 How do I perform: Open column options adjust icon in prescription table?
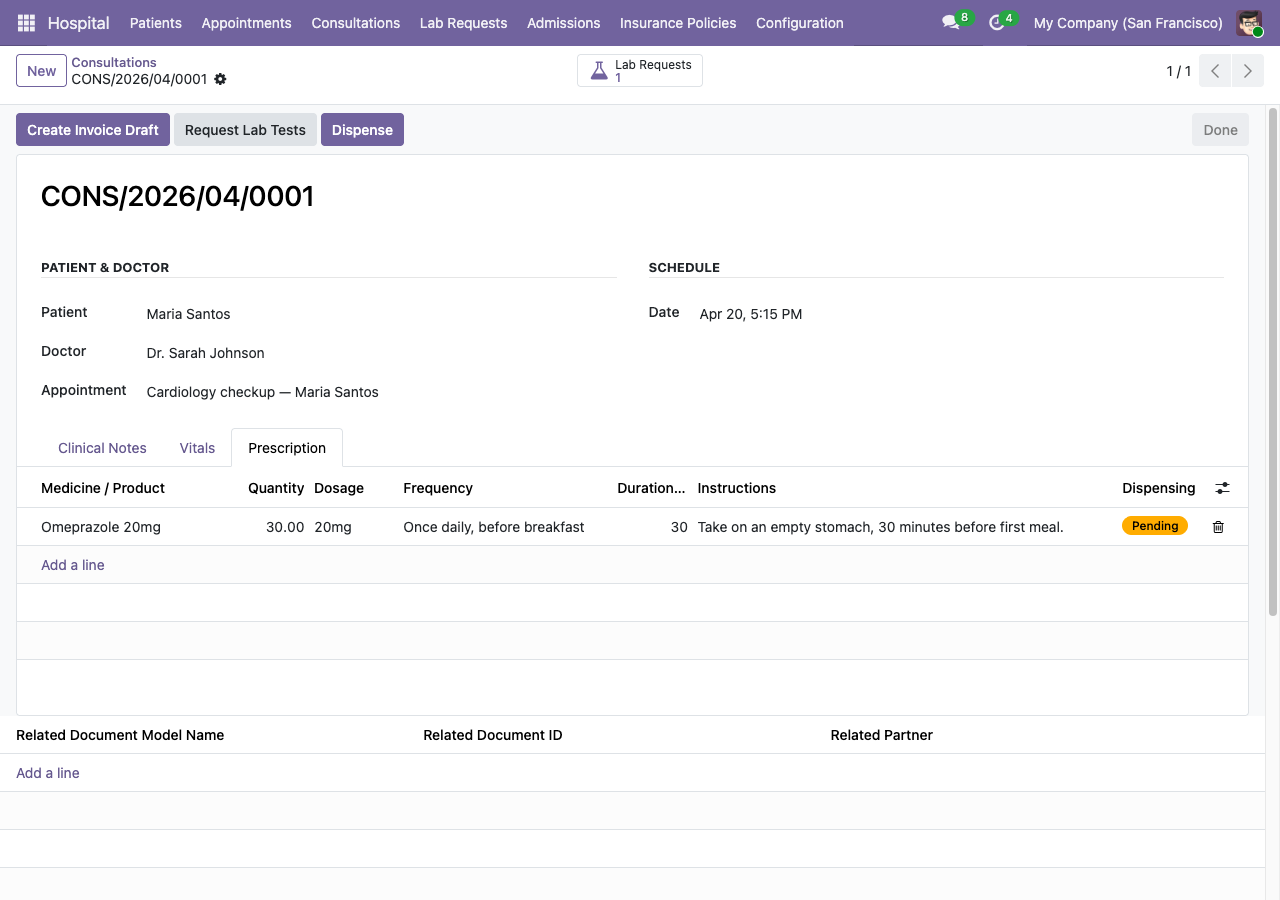(1222, 488)
